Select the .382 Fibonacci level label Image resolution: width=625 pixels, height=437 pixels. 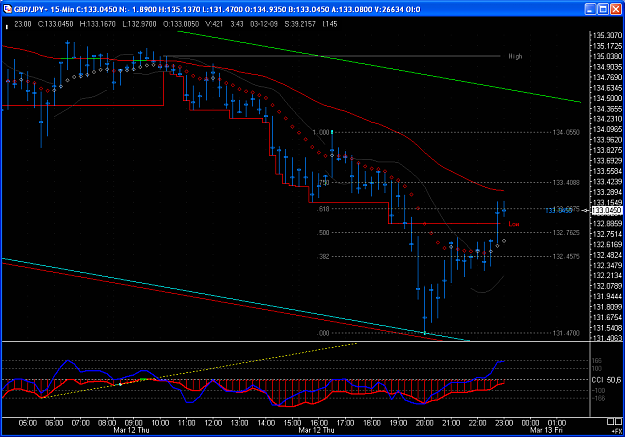pyautogui.click(x=324, y=257)
